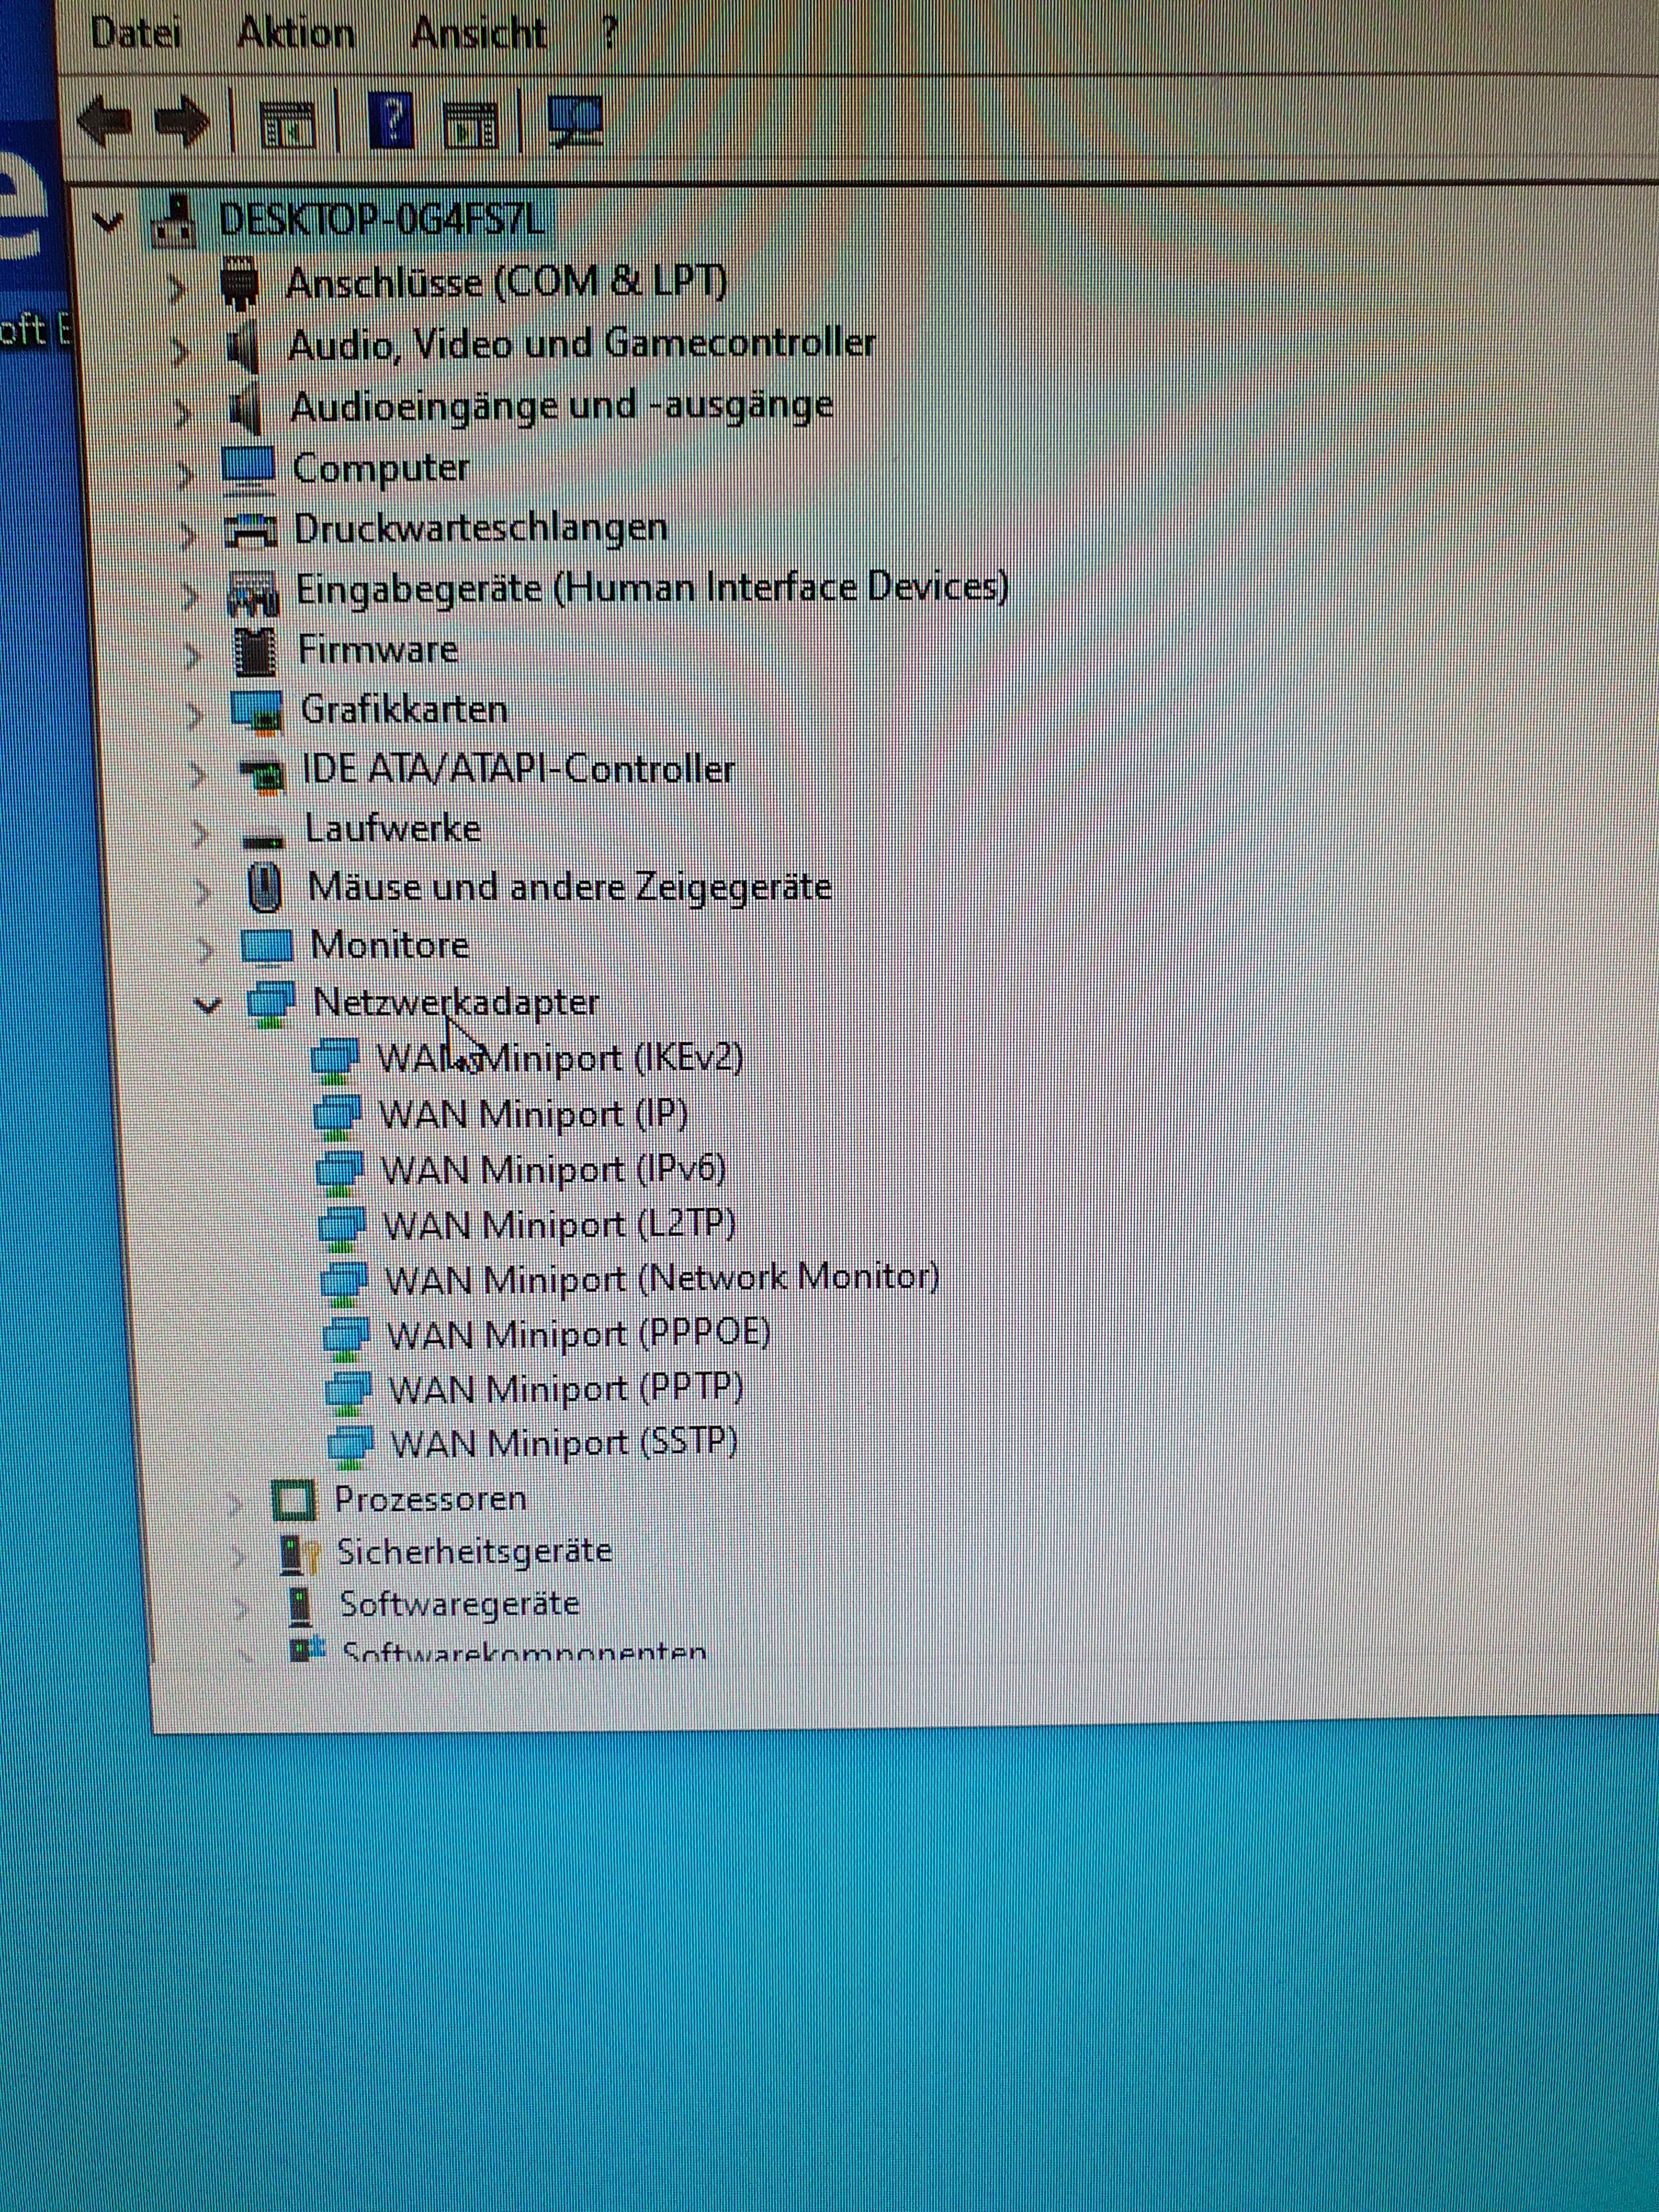1659x2212 pixels.
Task: Collapse the DESKTOP-0G4FS7L root node
Action: point(108,222)
